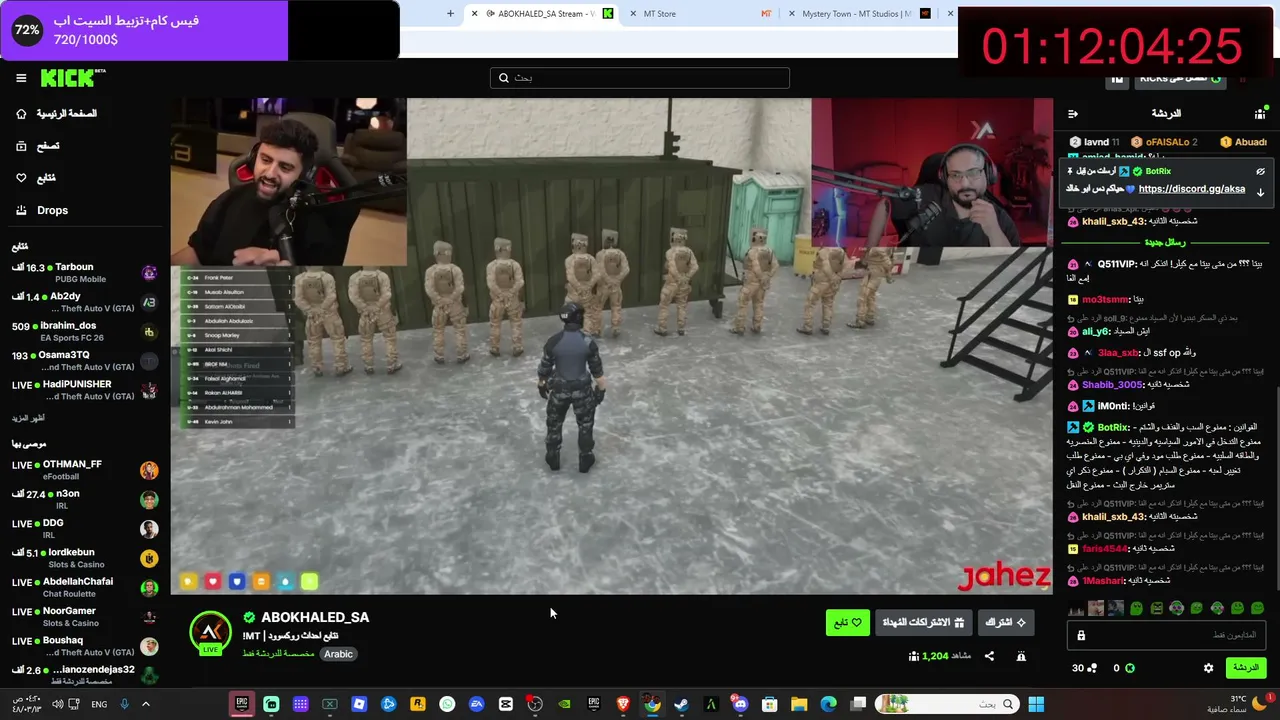Open Brave browser from the taskbar
Image resolution: width=1280 pixels, height=720 pixels.
(x=623, y=704)
